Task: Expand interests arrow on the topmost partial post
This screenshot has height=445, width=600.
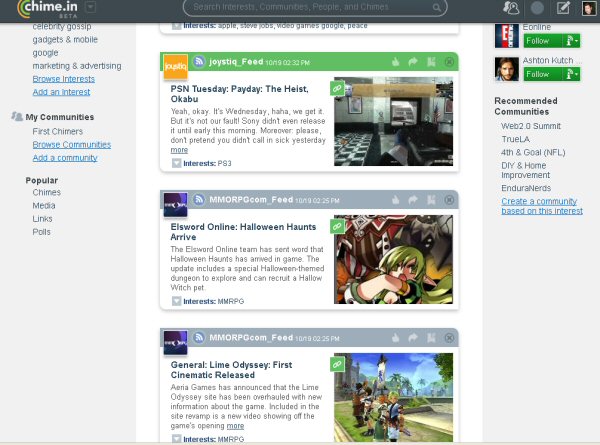Action: point(176,26)
